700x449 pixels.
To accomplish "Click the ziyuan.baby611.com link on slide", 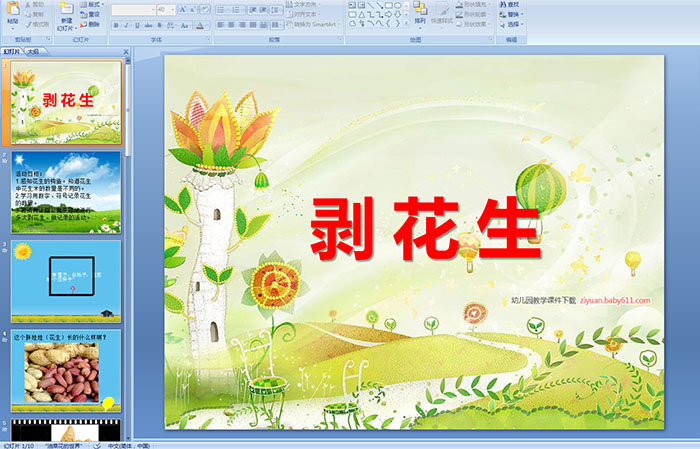I will click(x=615, y=300).
